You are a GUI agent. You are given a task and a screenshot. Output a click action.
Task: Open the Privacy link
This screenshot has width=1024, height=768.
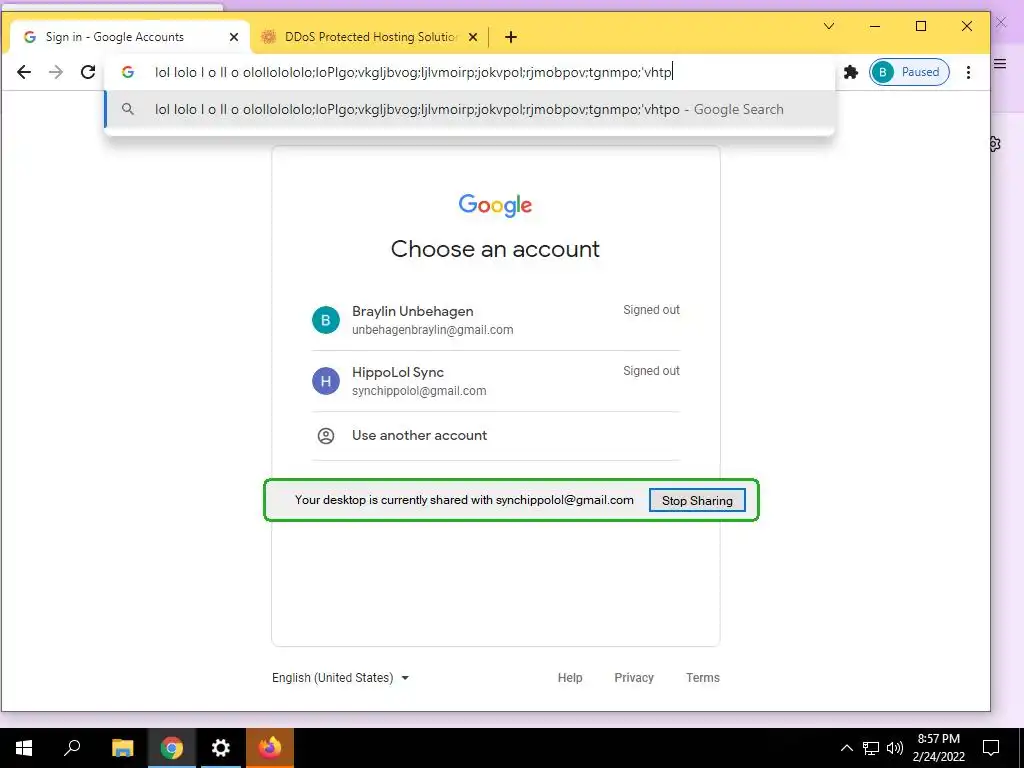[633, 678]
